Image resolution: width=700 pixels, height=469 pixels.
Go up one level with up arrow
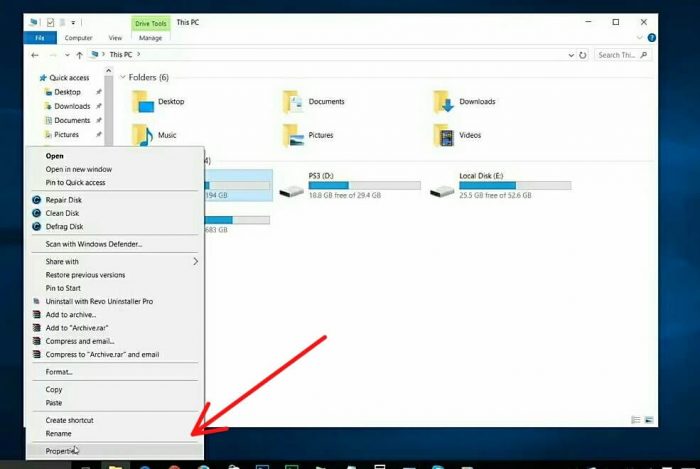79,55
